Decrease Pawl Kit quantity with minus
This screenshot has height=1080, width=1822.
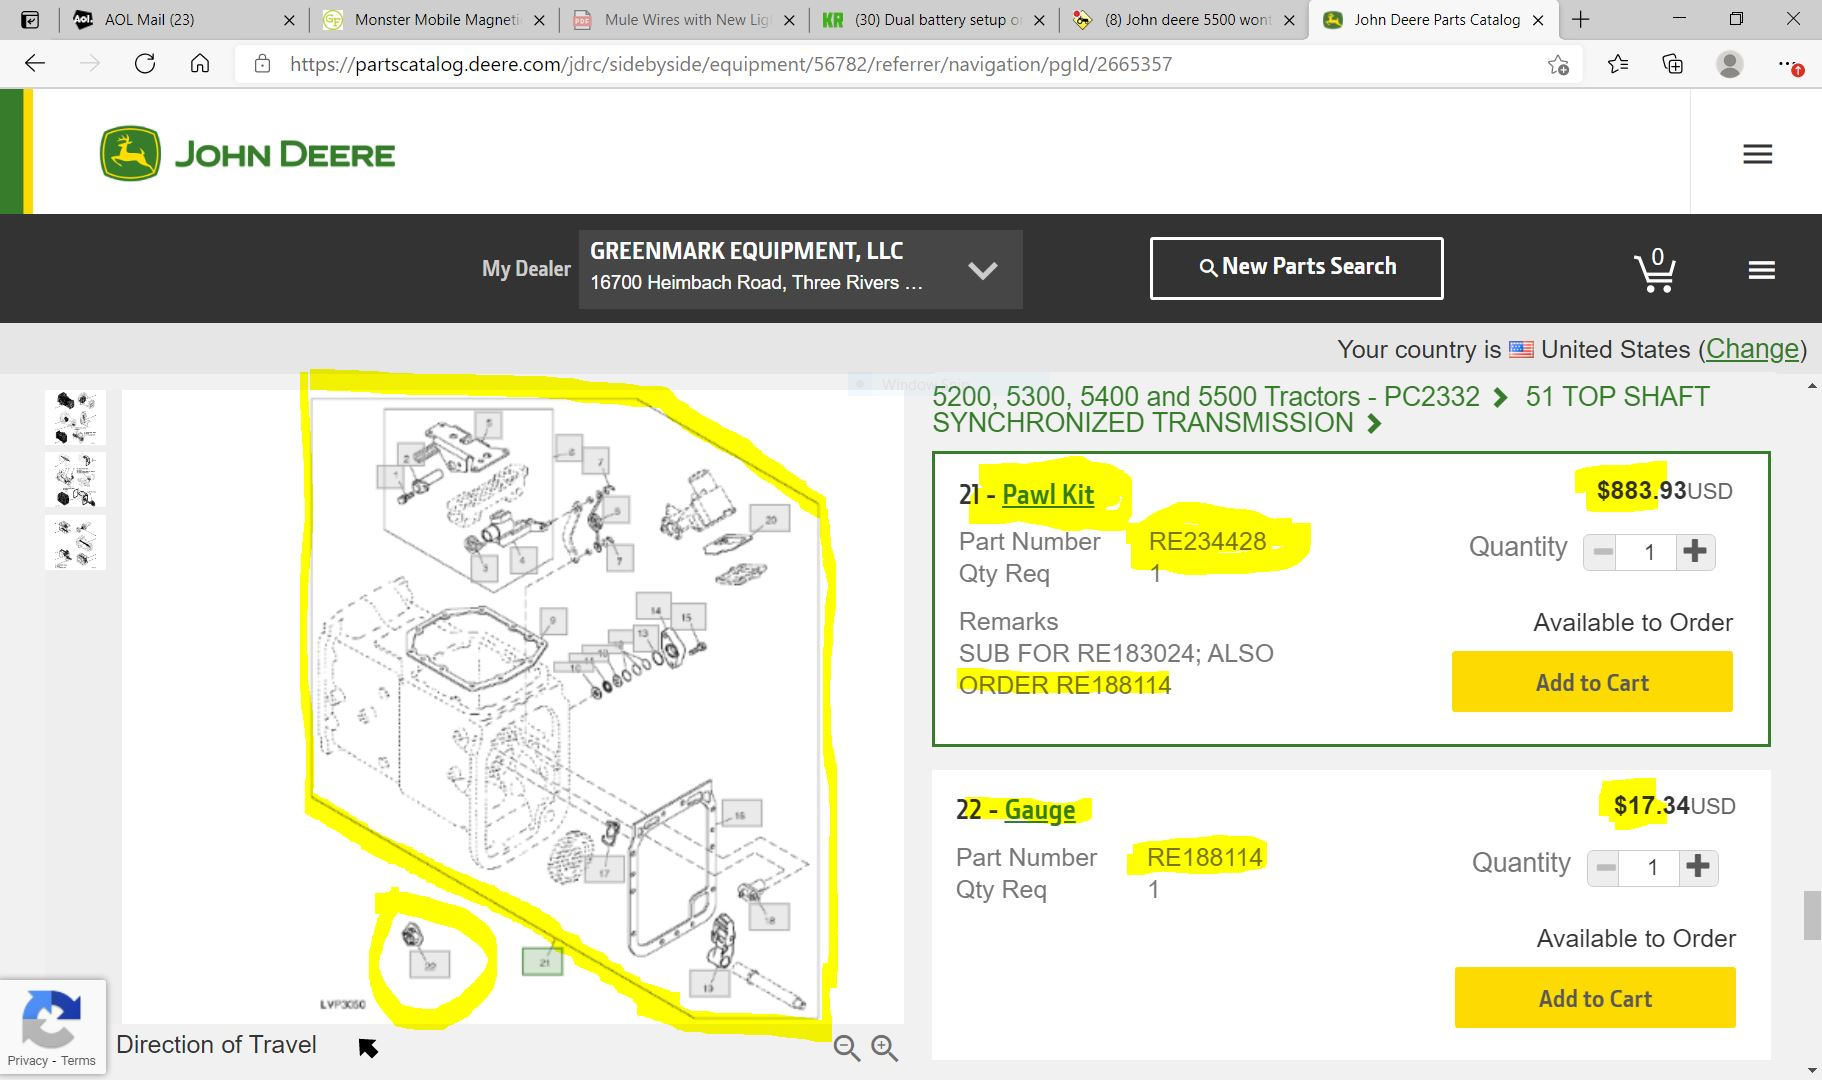1603,551
